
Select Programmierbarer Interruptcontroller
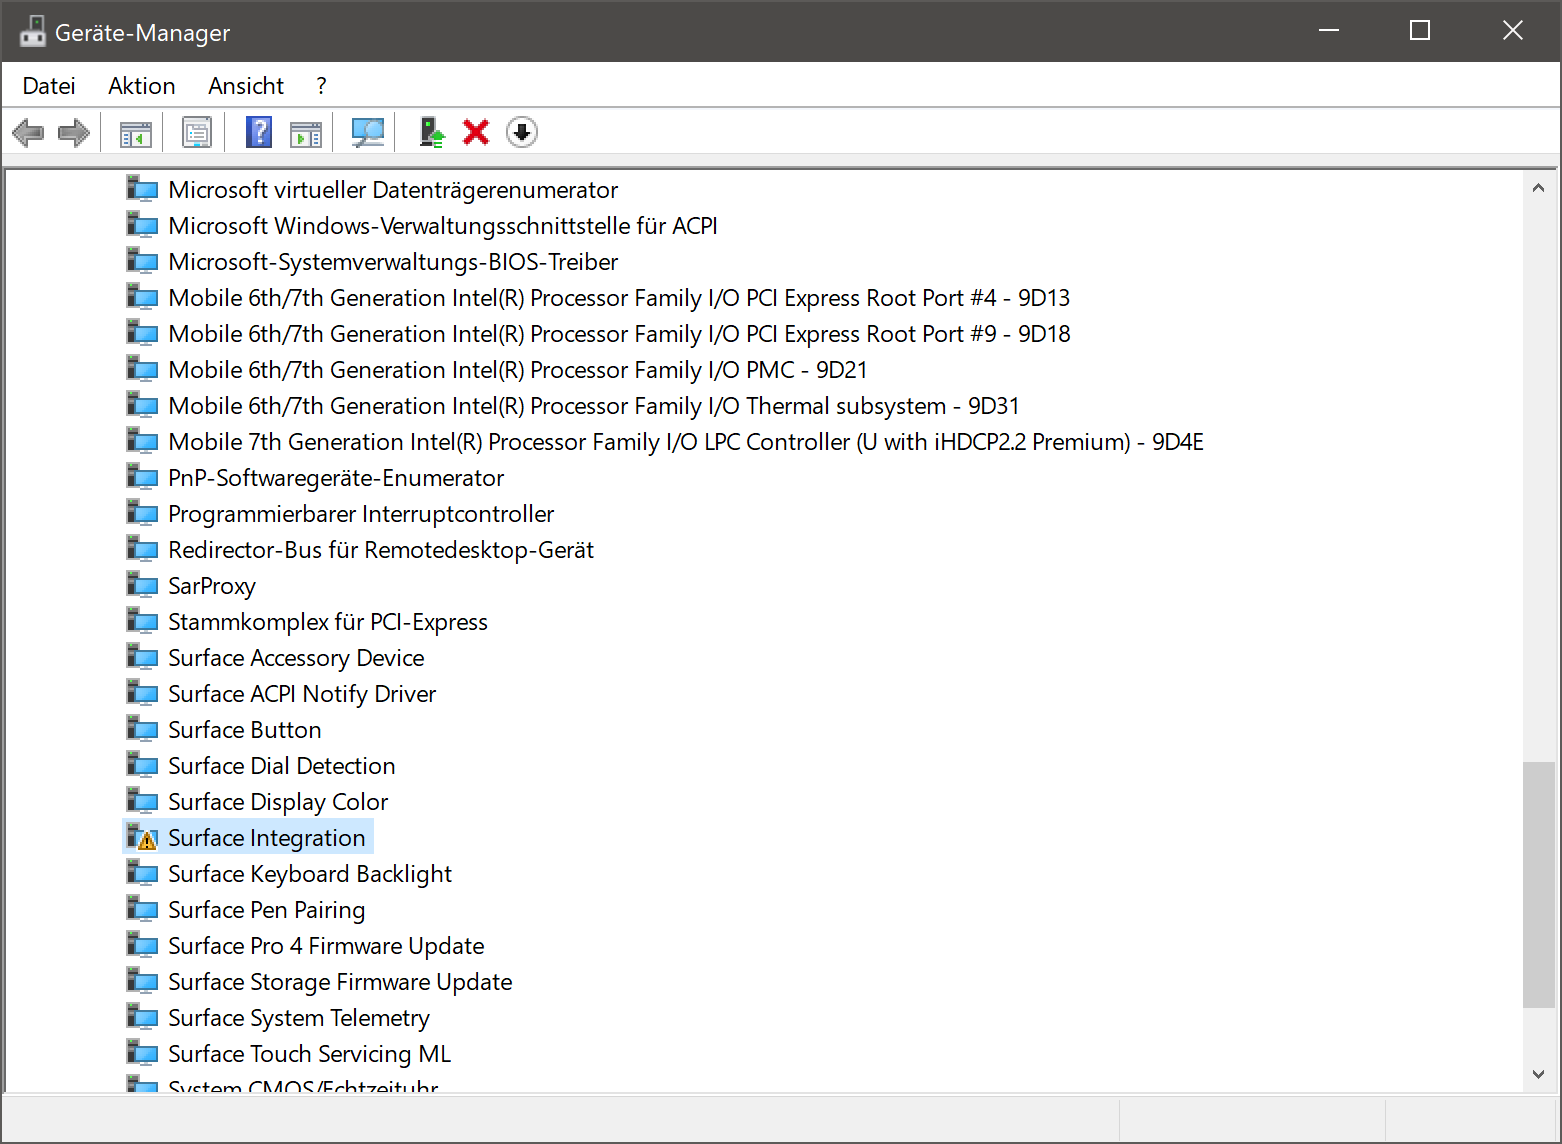click(x=361, y=514)
